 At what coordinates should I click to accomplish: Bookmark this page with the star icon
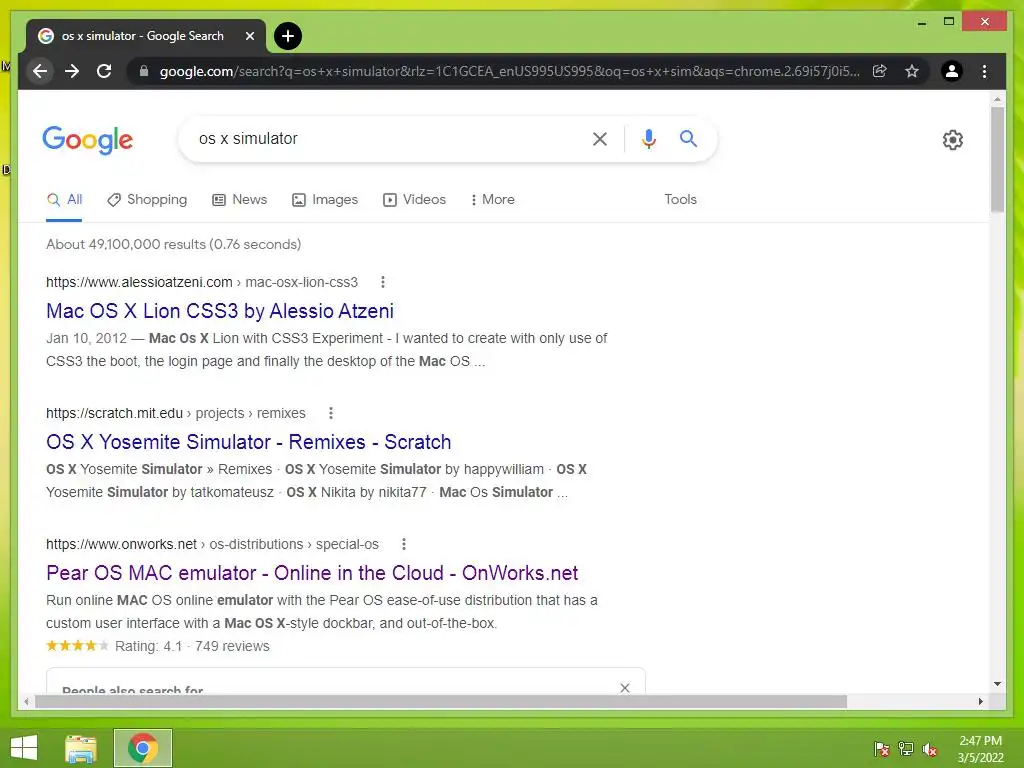(x=912, y=71)
